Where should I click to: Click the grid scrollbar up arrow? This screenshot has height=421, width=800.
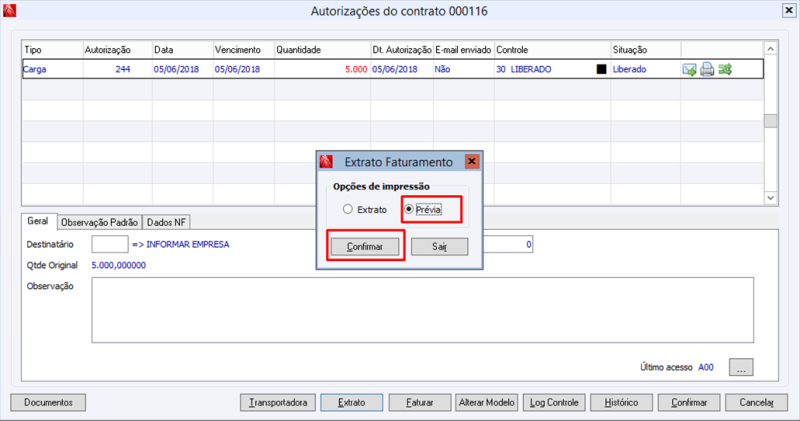tap(770, 49)
